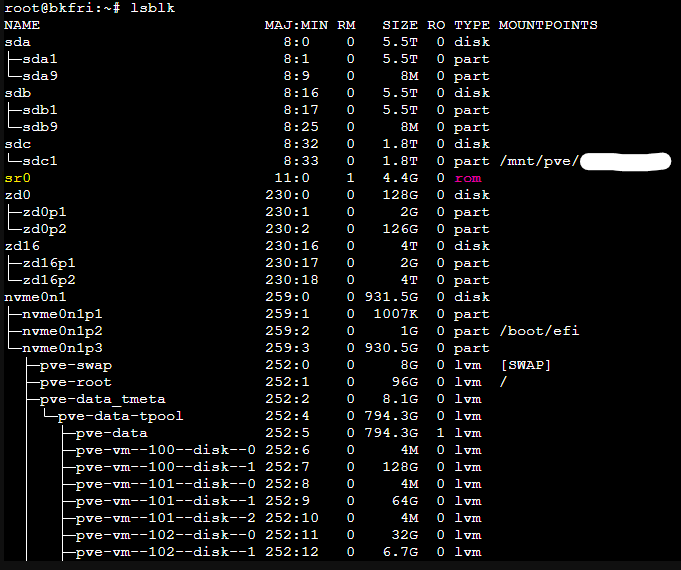Click the /boot/efi mount point
Viewport: 681px width, 570px height.
[538, 331]
